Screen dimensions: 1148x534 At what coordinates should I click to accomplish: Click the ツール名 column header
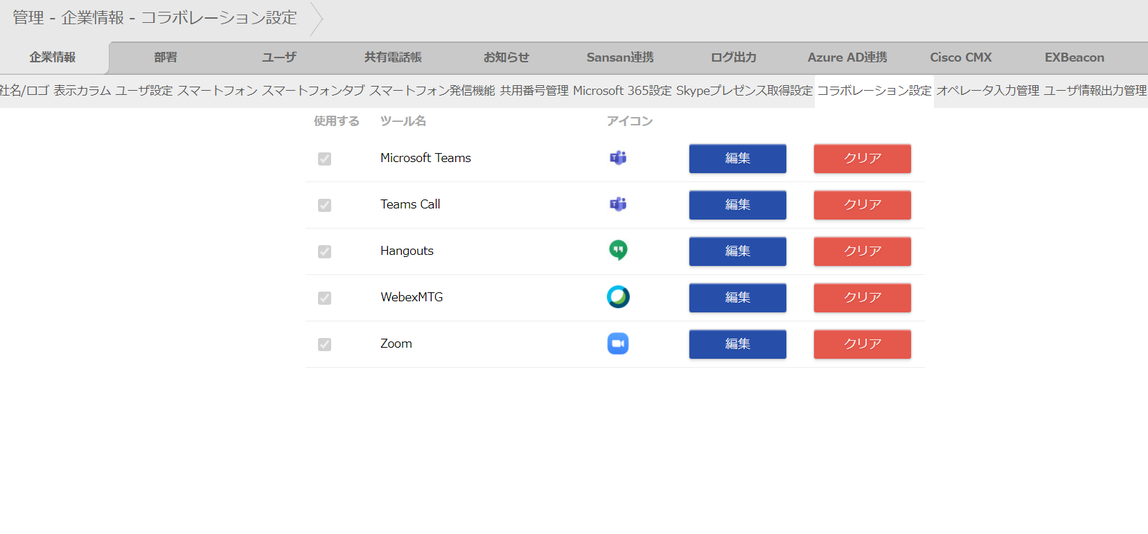click(x=403, y=122)
